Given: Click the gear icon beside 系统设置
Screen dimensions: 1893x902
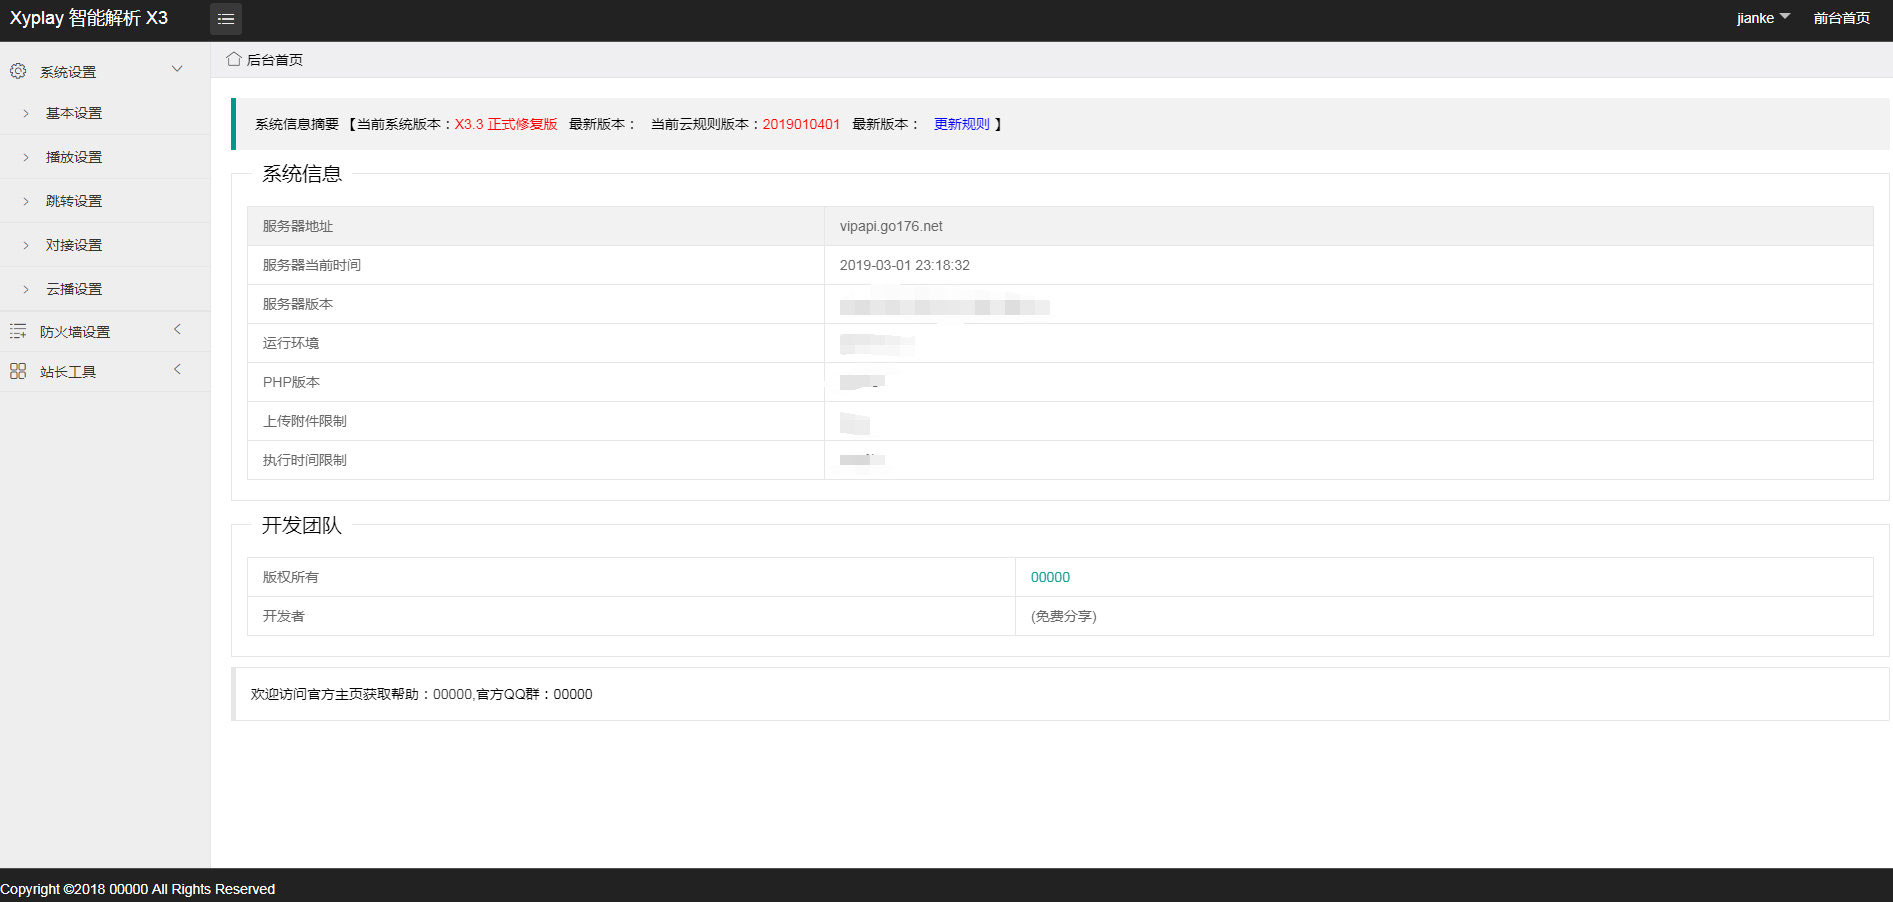Looking at the screenshot, I should coord(18,71).
